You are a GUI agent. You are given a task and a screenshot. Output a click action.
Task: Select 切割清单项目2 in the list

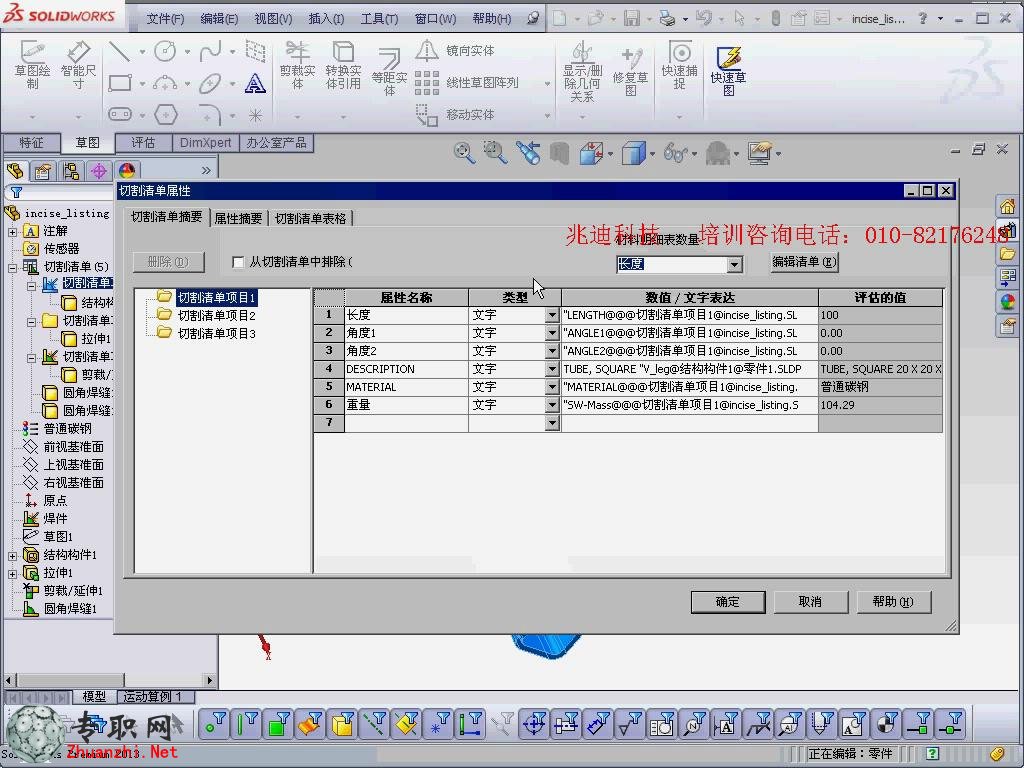(x=217, y=315)
